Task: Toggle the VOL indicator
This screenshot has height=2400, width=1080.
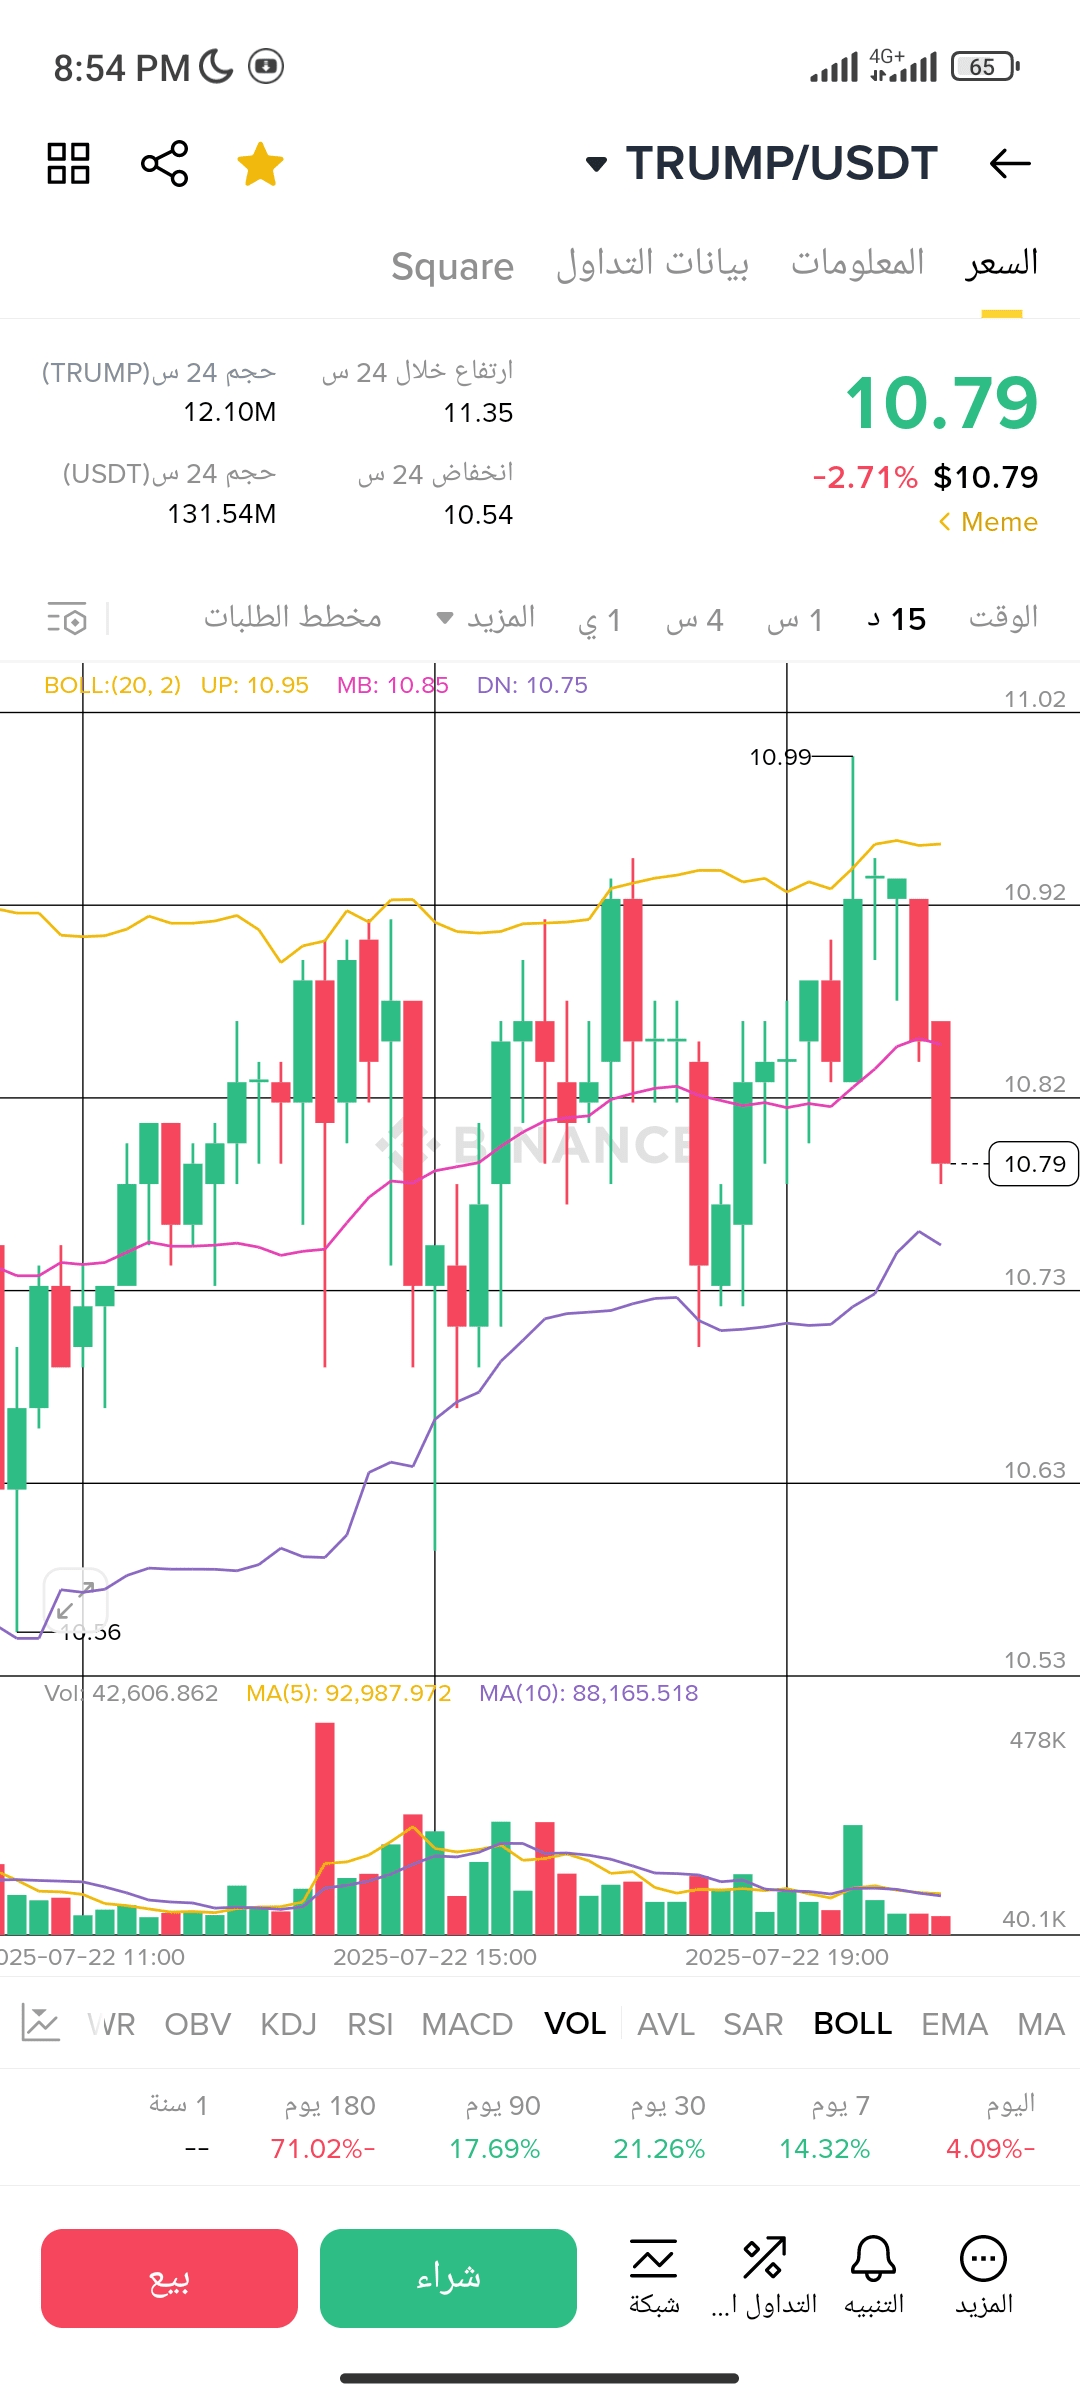Action: pyautogui.click(x=575, y=2023)
